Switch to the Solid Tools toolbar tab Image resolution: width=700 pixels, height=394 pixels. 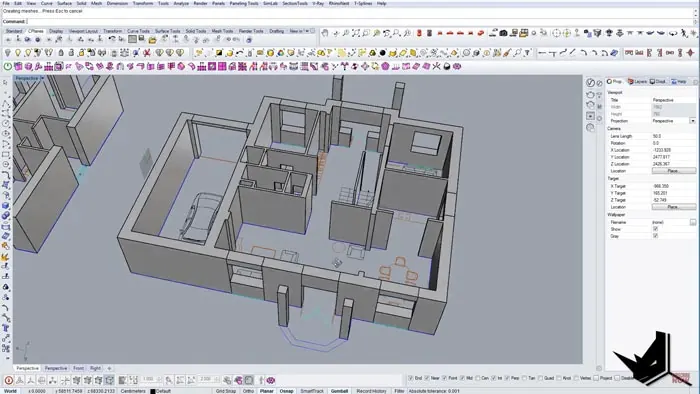point(196,31)
